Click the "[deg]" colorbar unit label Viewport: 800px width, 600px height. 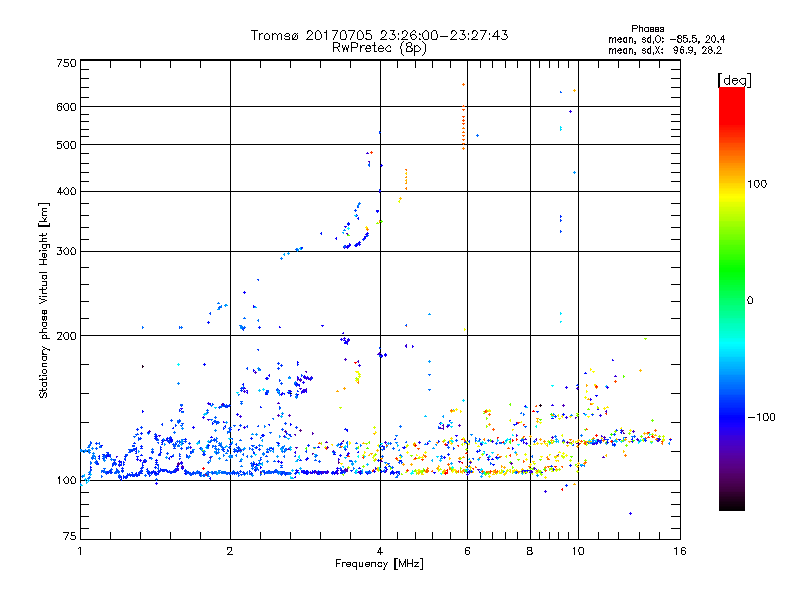tap(734, 80)
